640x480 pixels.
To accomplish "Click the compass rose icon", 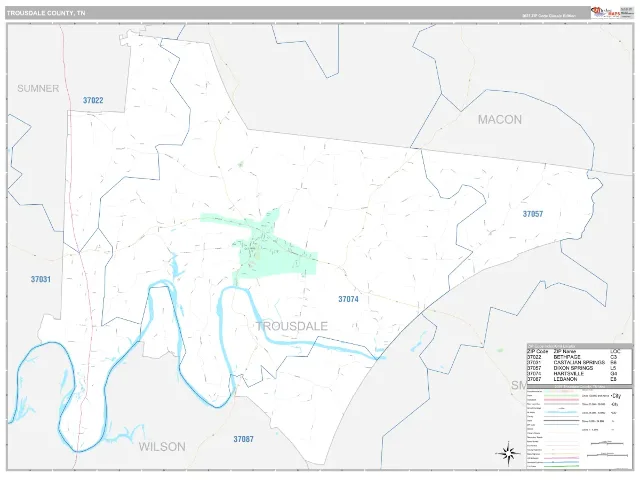I will pyautogui.click(x=508, y=453).
